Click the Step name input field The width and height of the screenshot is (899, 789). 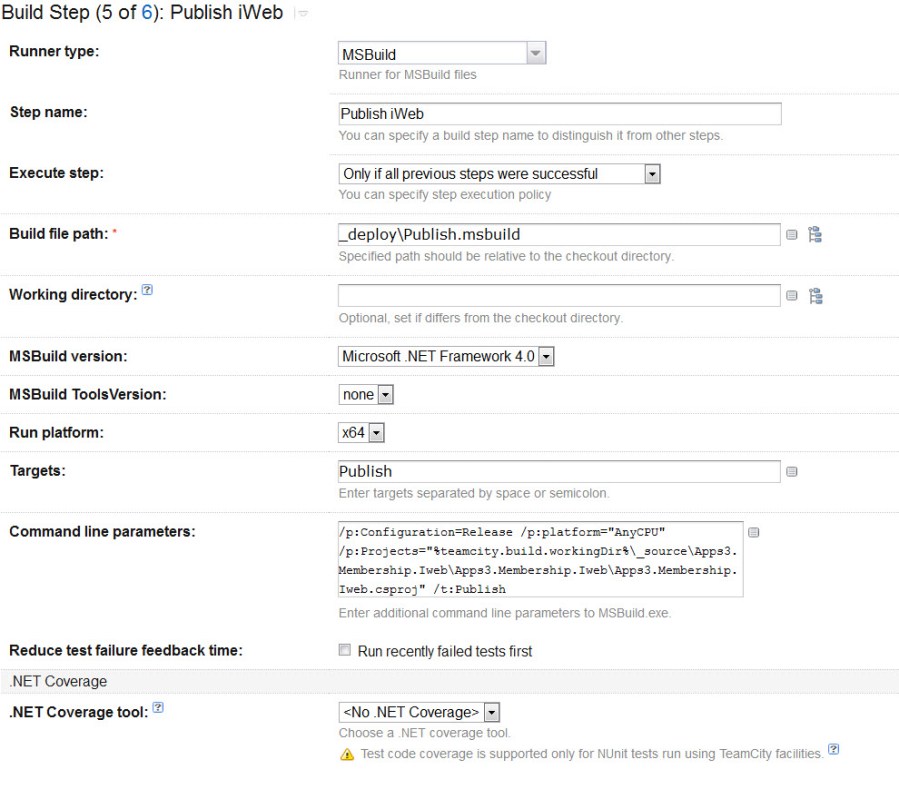tap(559, 114)
